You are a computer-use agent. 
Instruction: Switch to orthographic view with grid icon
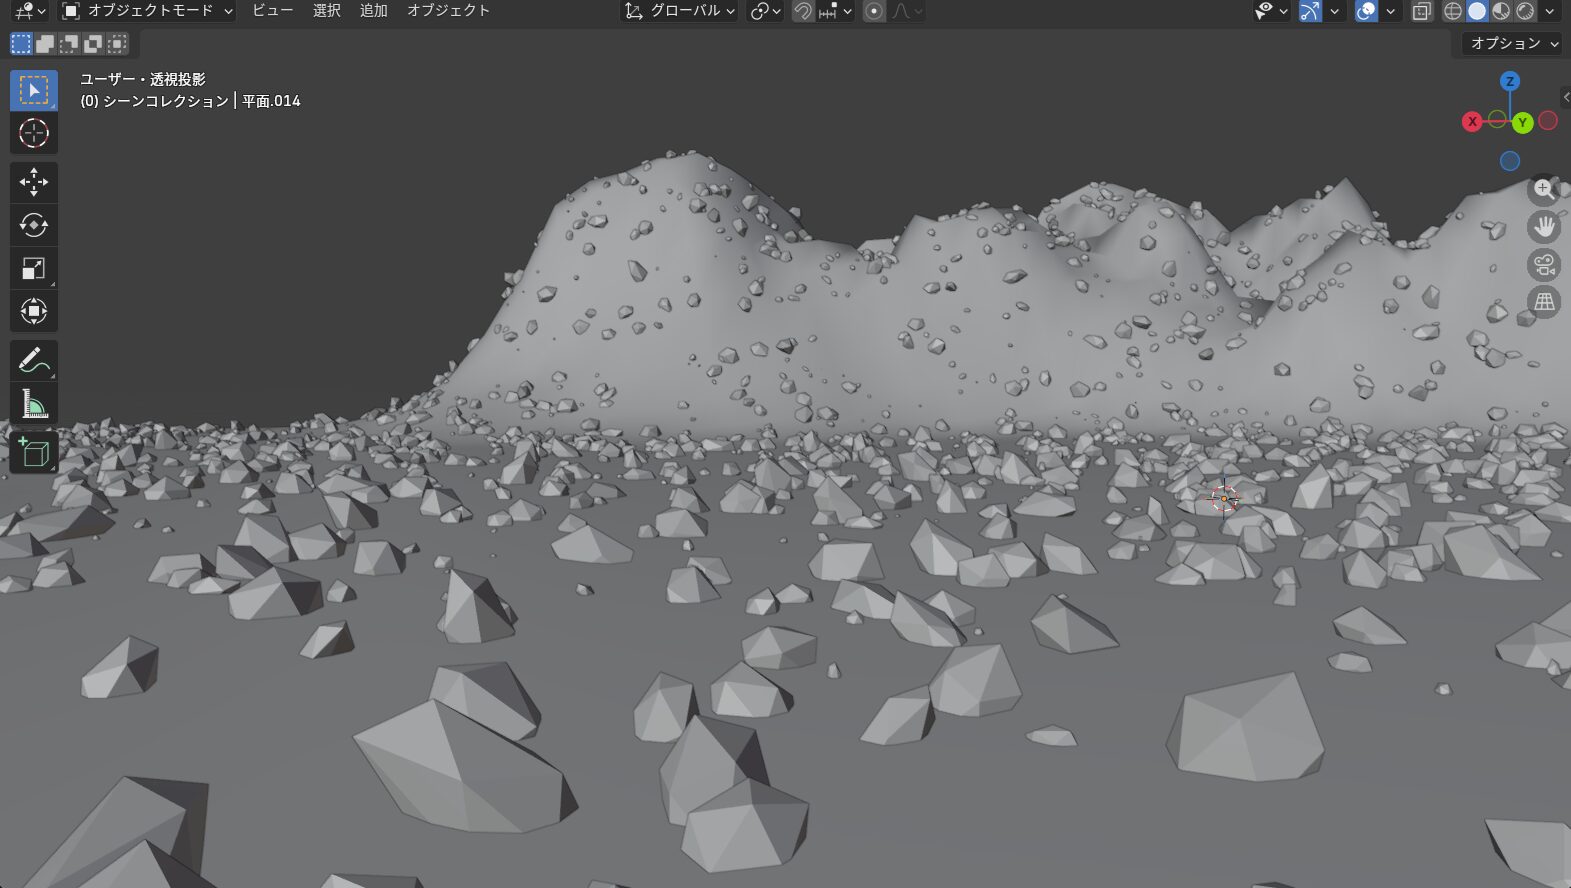1544,302
